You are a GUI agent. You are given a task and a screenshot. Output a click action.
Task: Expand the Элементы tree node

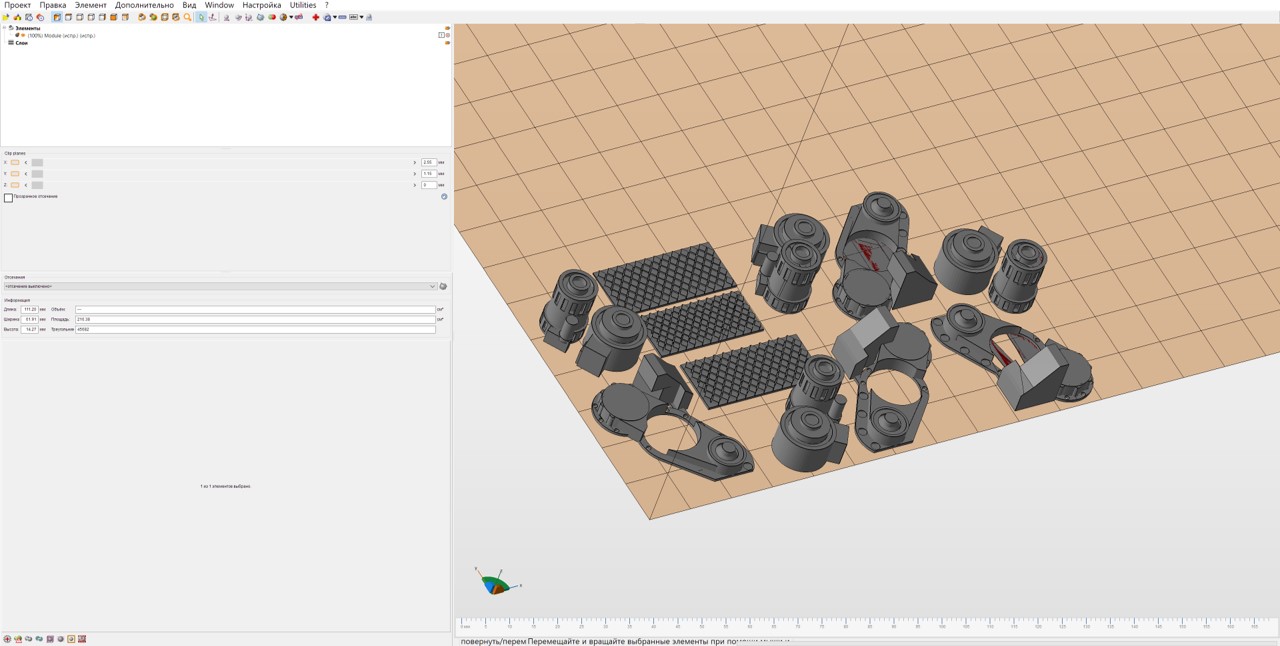tap(4, 28)
